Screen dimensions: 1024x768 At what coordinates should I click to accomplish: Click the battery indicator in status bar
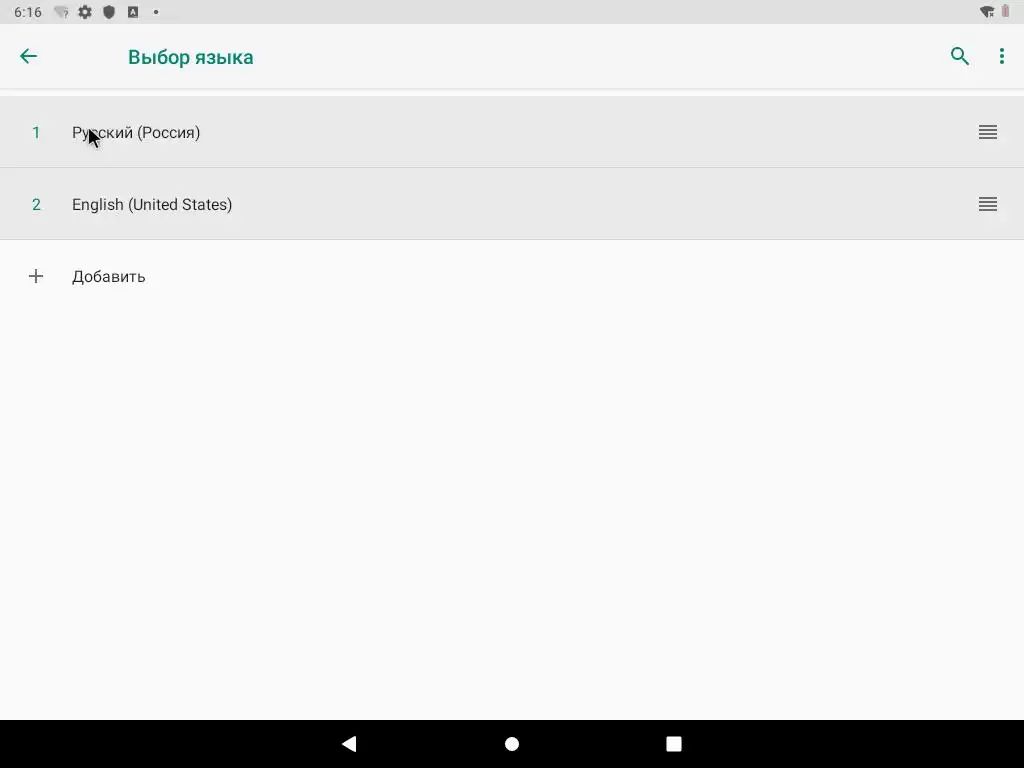(1006, 12)
